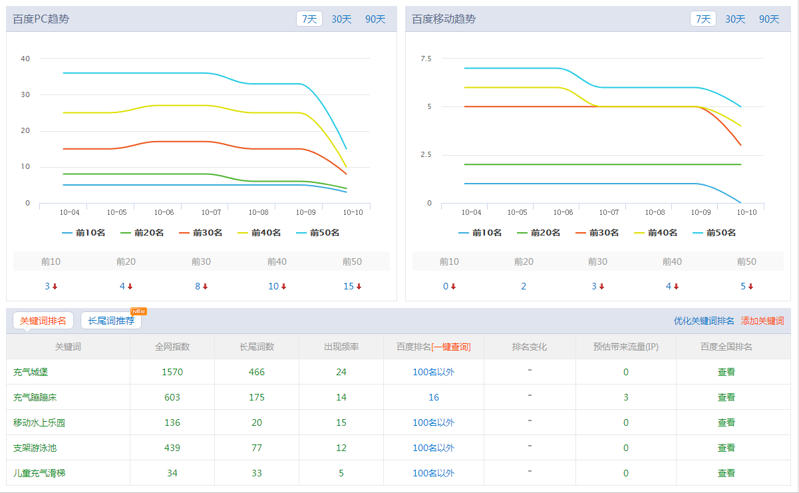This screenshot has height=493, width=799.
Task: Click 长尾词数 column header
Action: point(257,347)
